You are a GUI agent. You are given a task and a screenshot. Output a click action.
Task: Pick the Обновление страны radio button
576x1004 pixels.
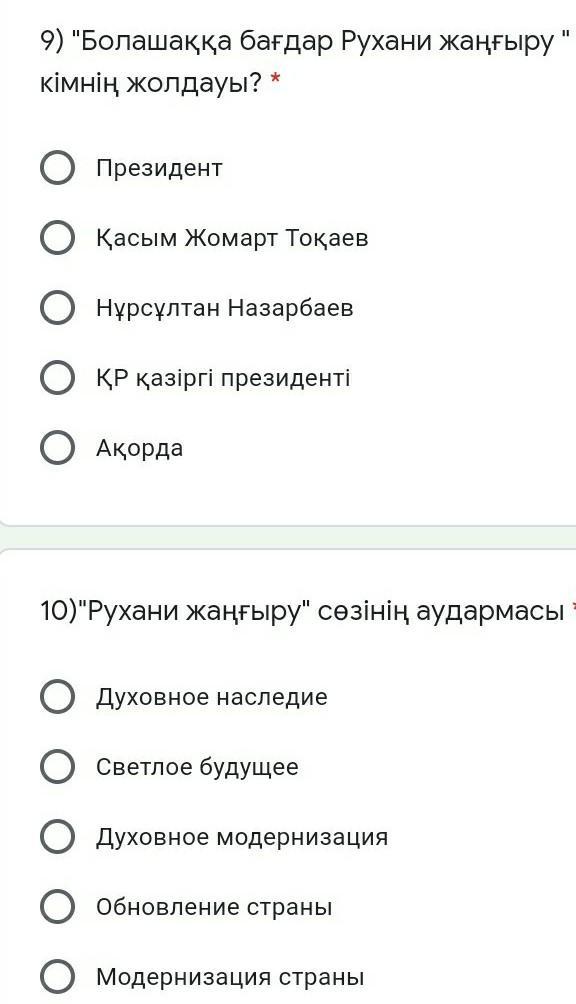58,907
